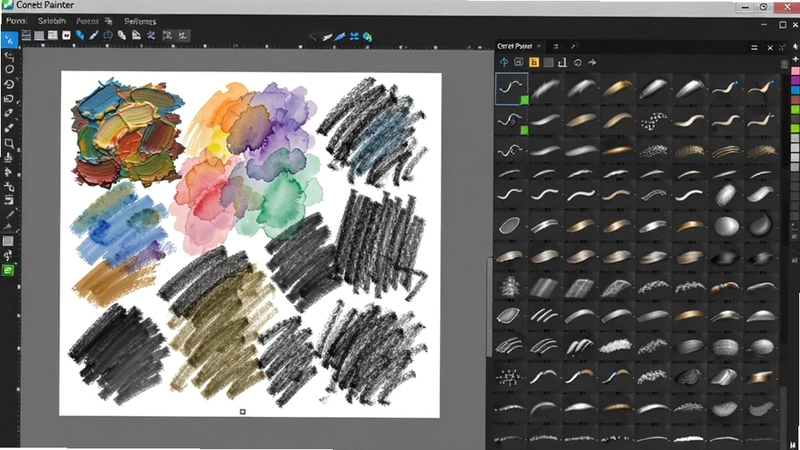The image size is (800, 450).
Task: Click the blue icon in brush panel toolbar
Action: 504,62
